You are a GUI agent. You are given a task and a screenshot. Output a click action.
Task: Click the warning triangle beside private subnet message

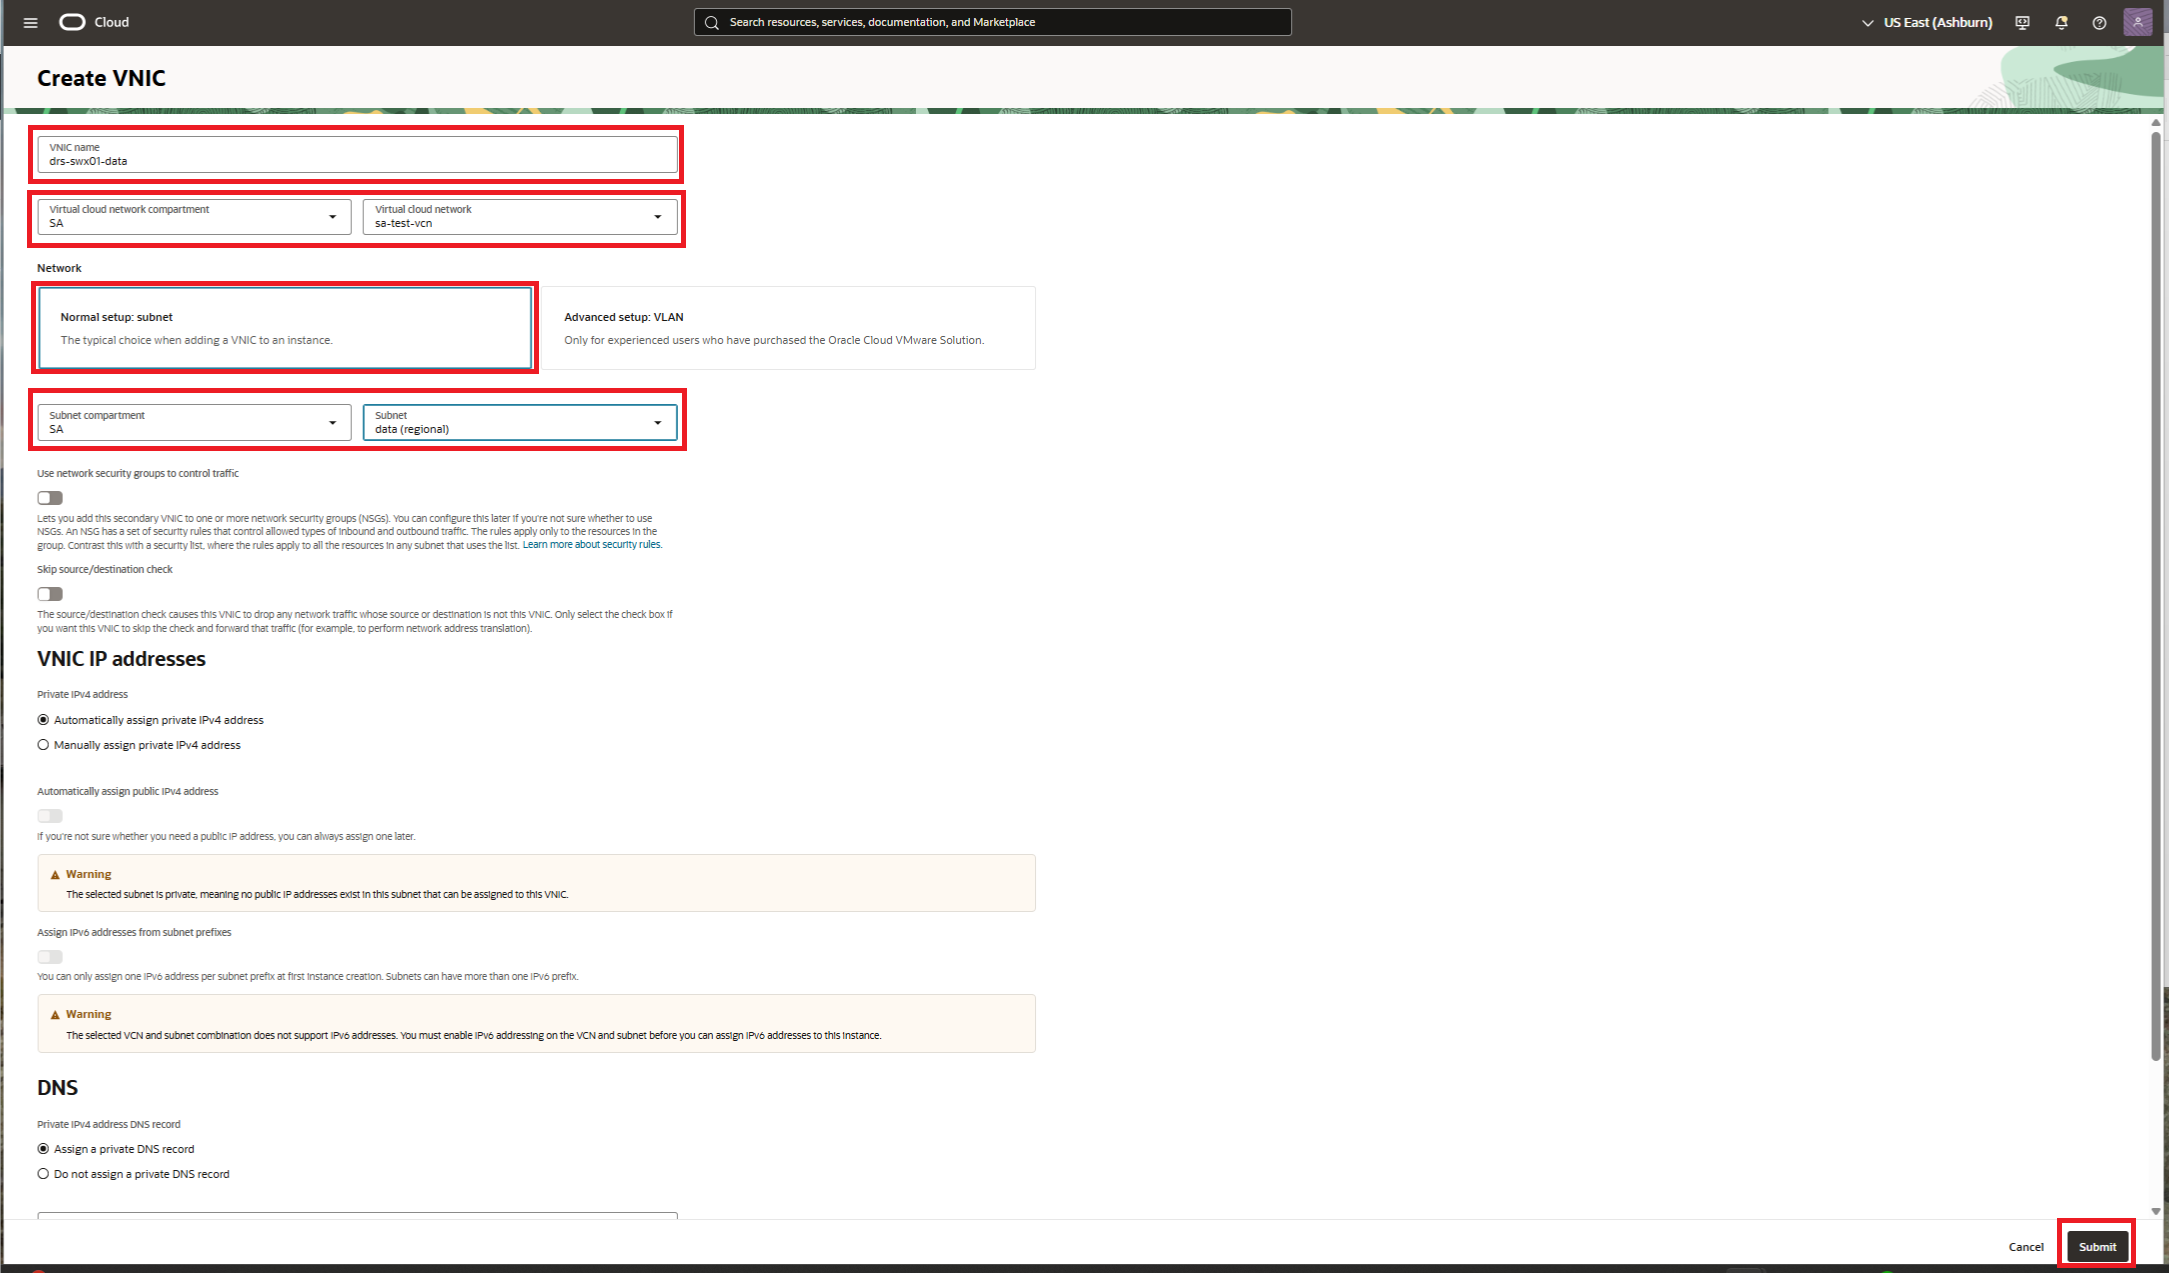[x=55, y=873]
